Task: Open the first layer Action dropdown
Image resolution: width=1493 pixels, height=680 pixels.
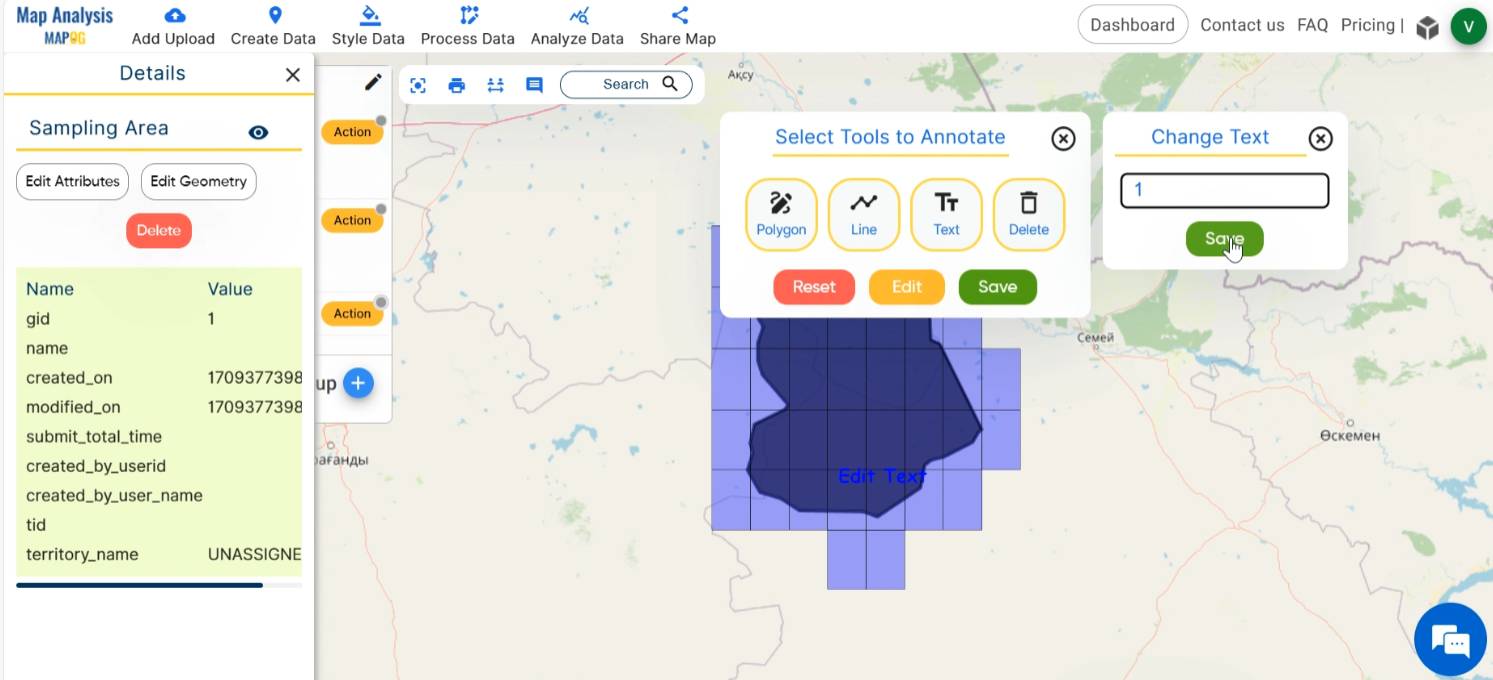Action: coord(352,132)
